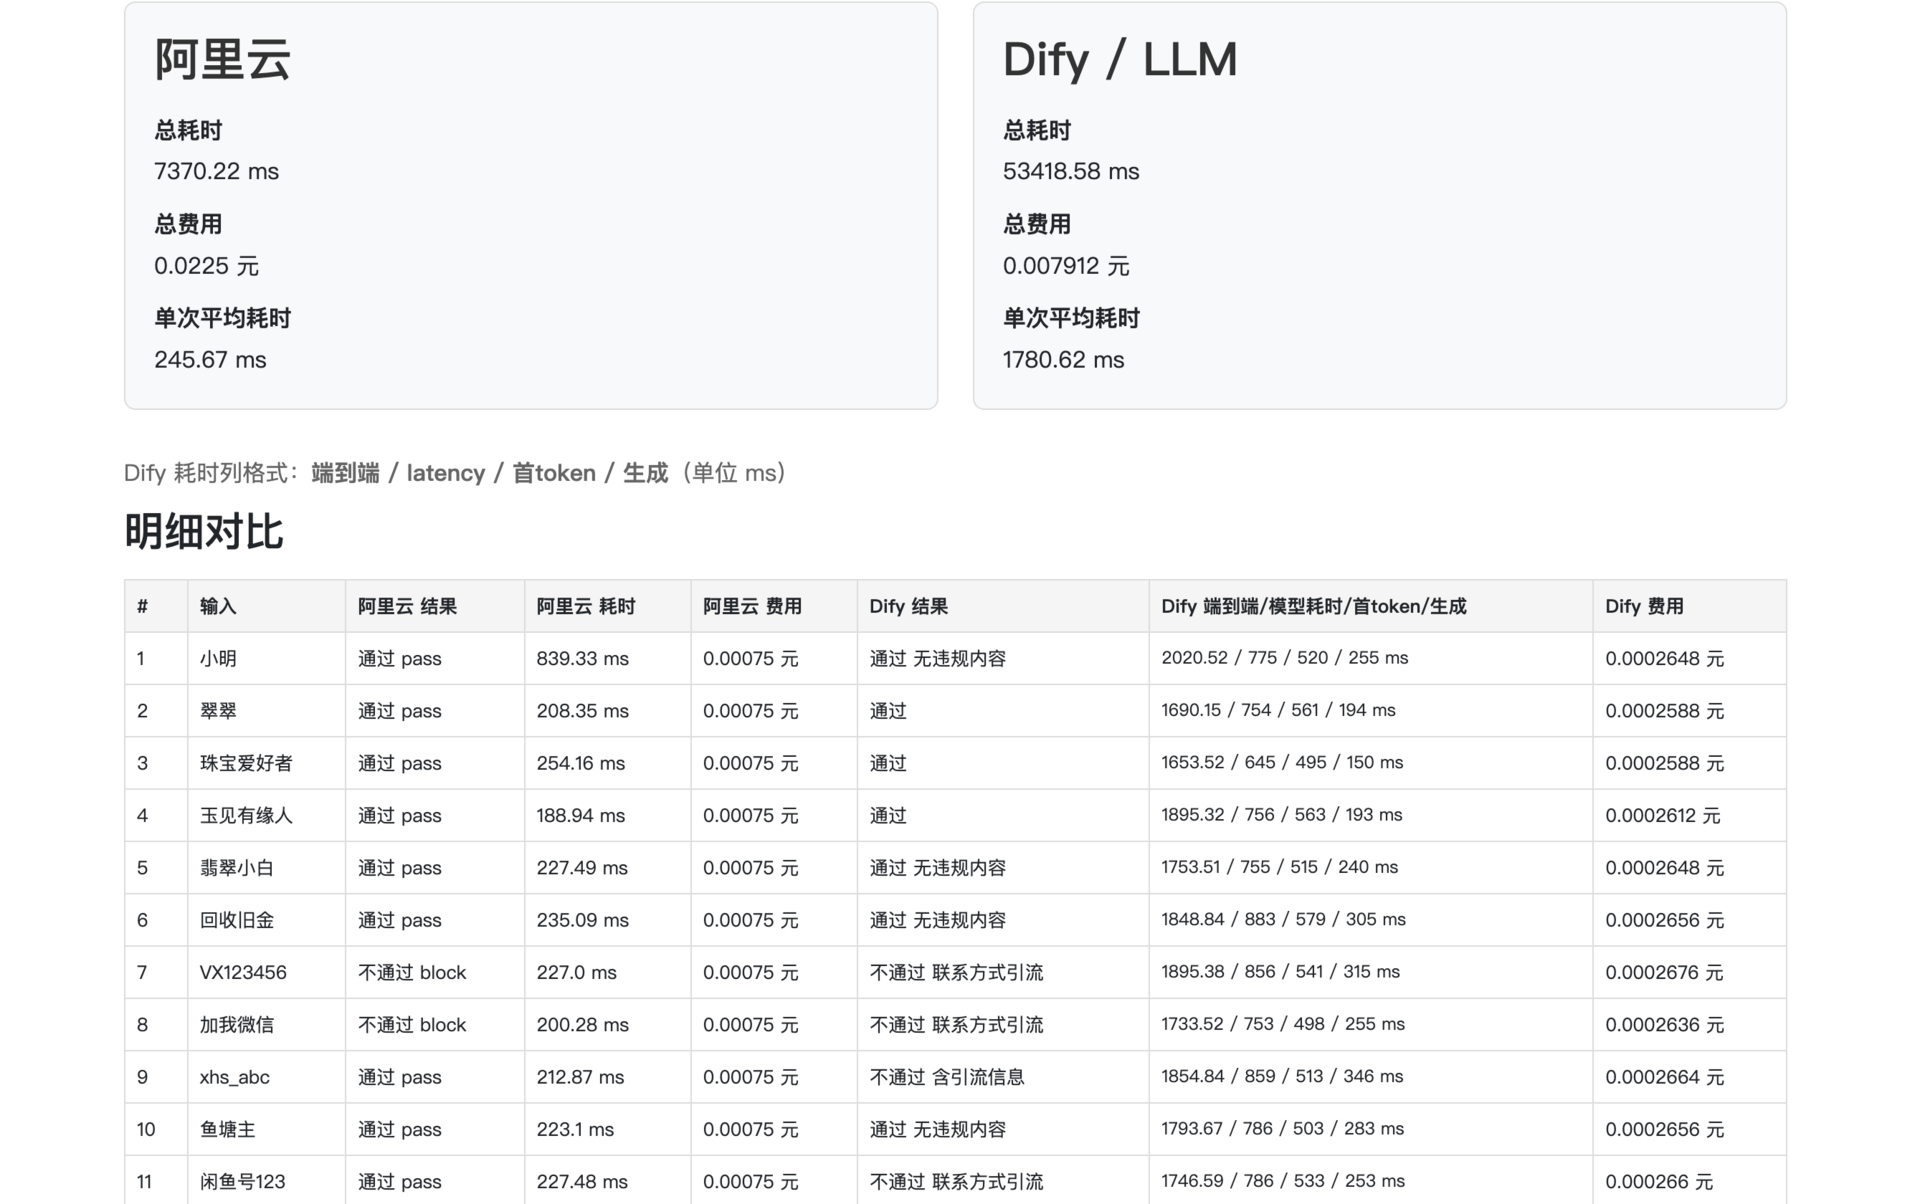Click the 阿里云 结果 column header
This screenshot has height=1204, width=1920.
pos(407,606)
